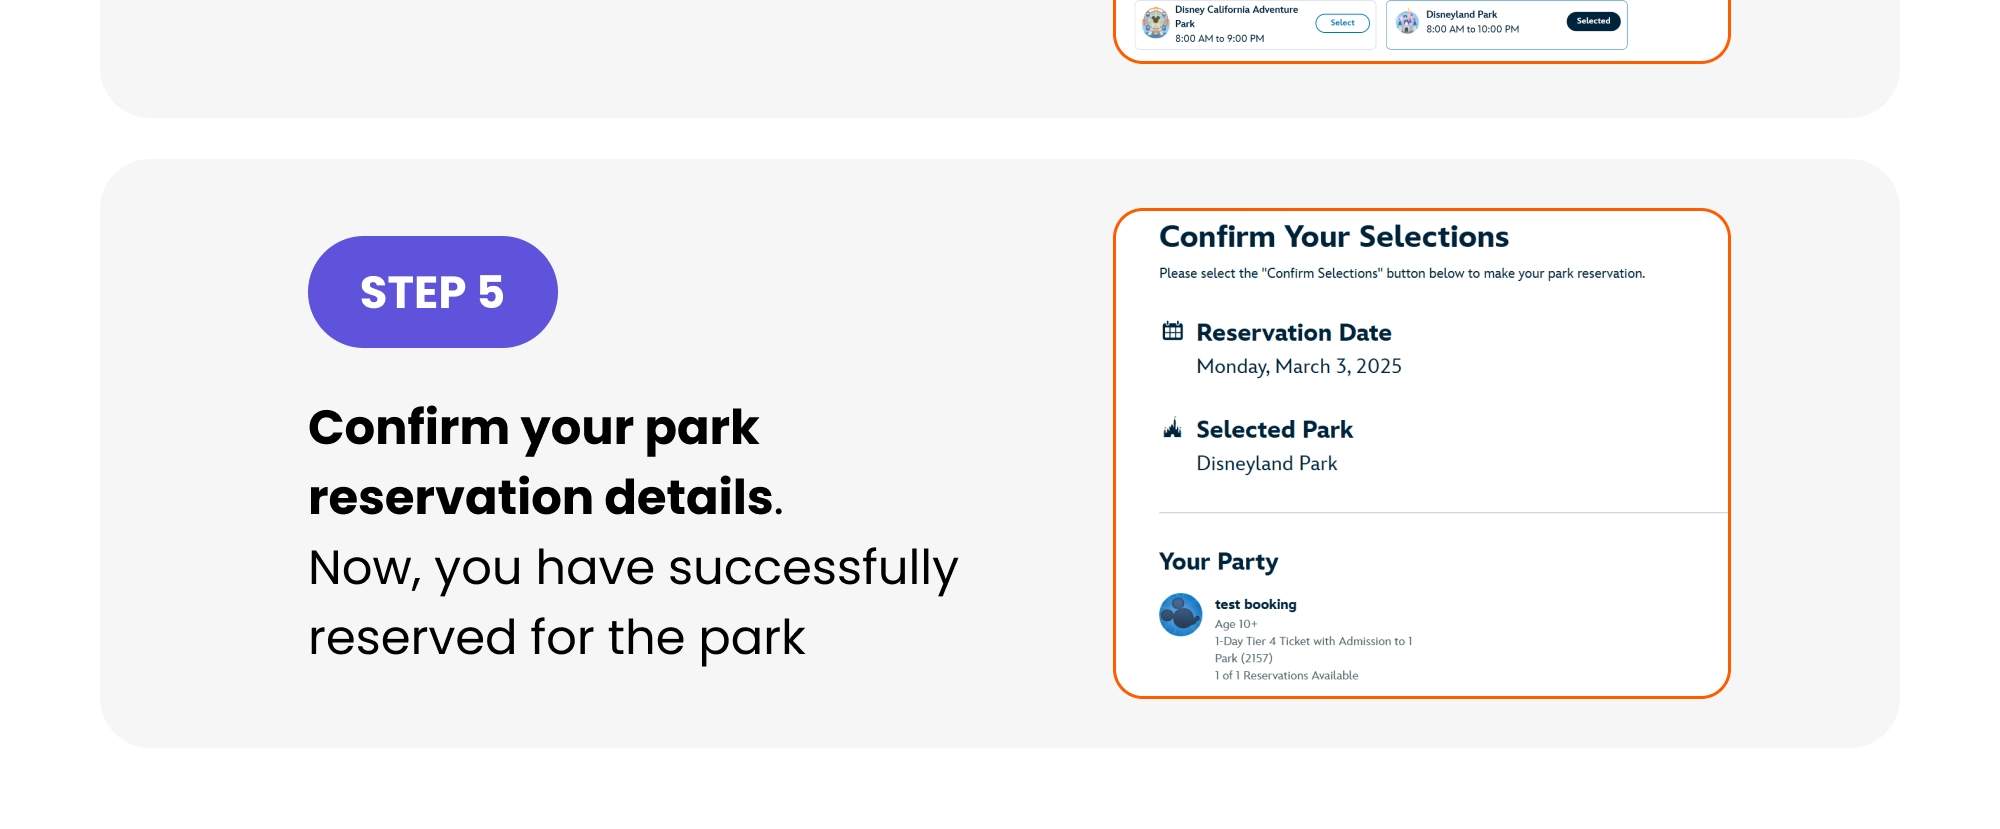Click the castle icon beside Selected Park

1171,430
